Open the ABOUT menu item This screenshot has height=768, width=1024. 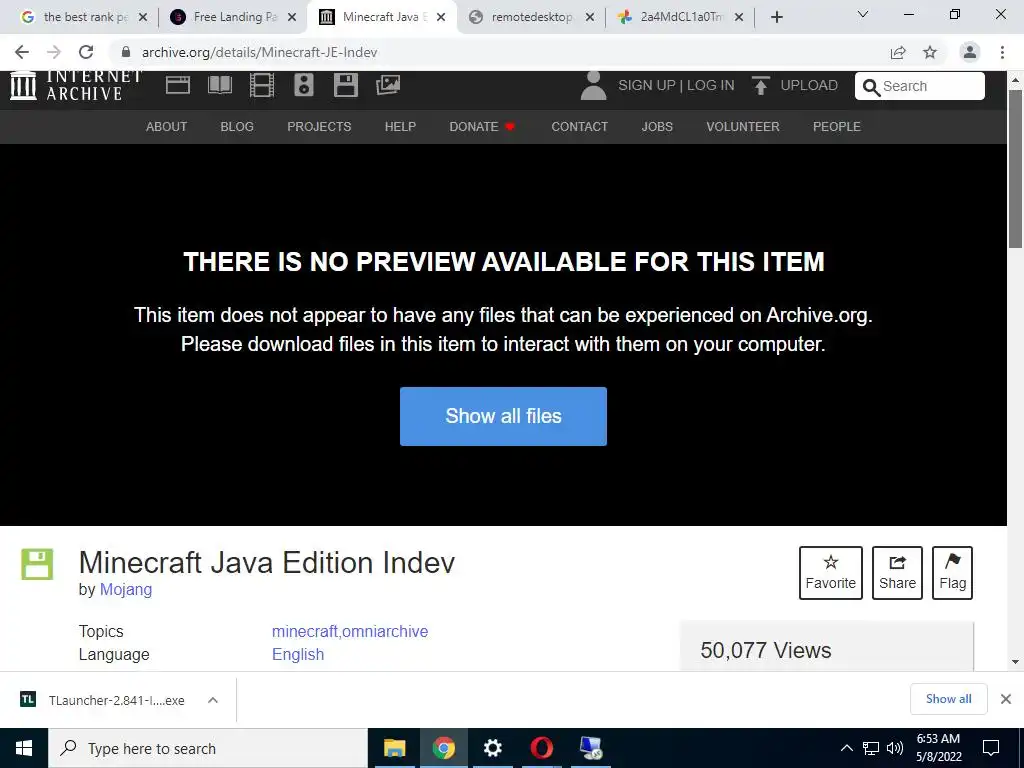click(x=167, y=127)
